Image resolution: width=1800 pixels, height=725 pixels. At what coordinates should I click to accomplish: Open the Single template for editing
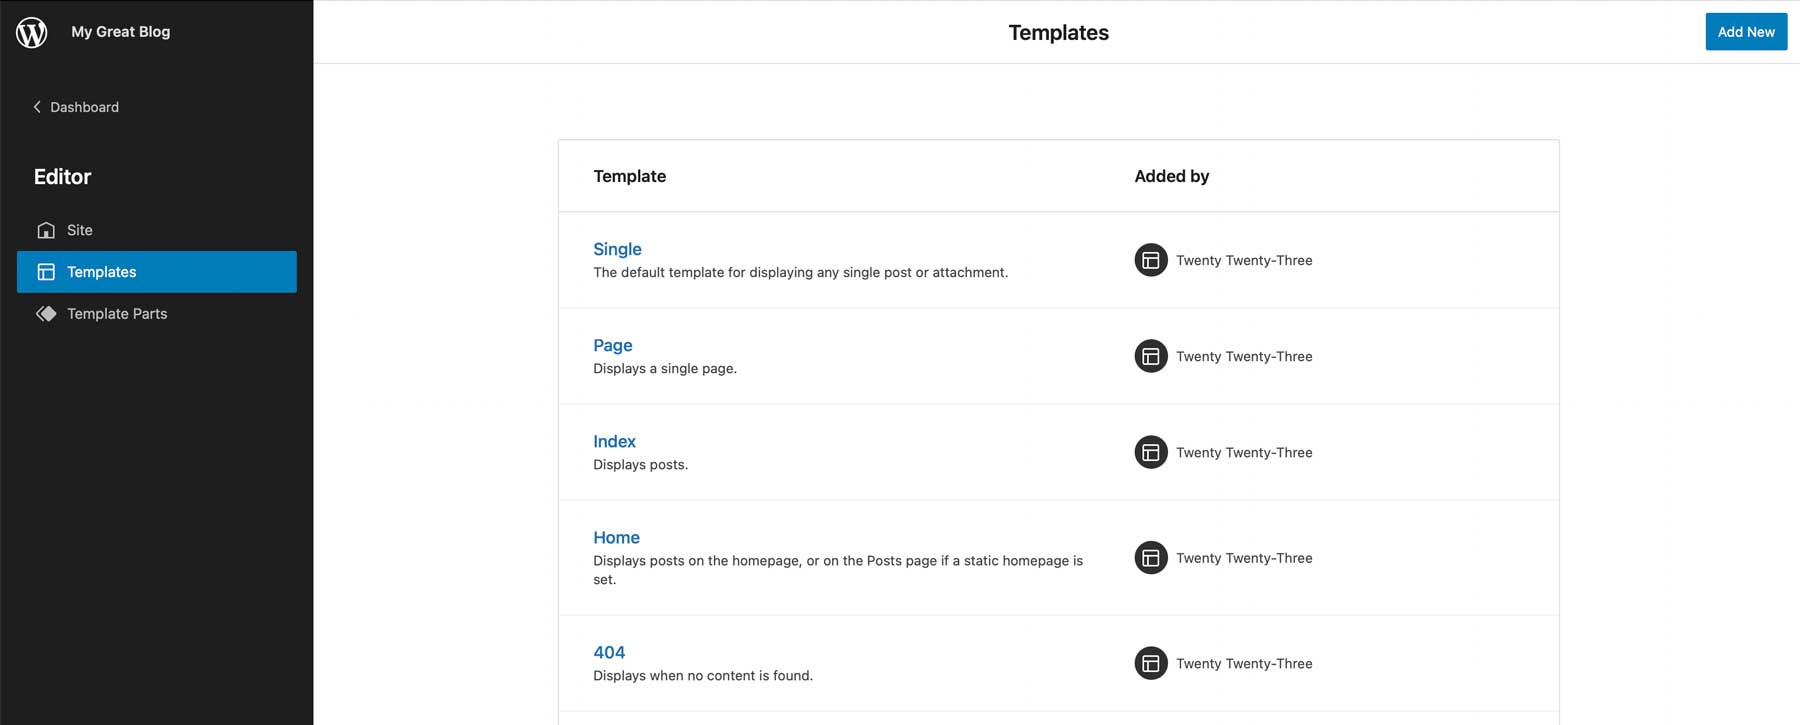[x=617, y=249]
